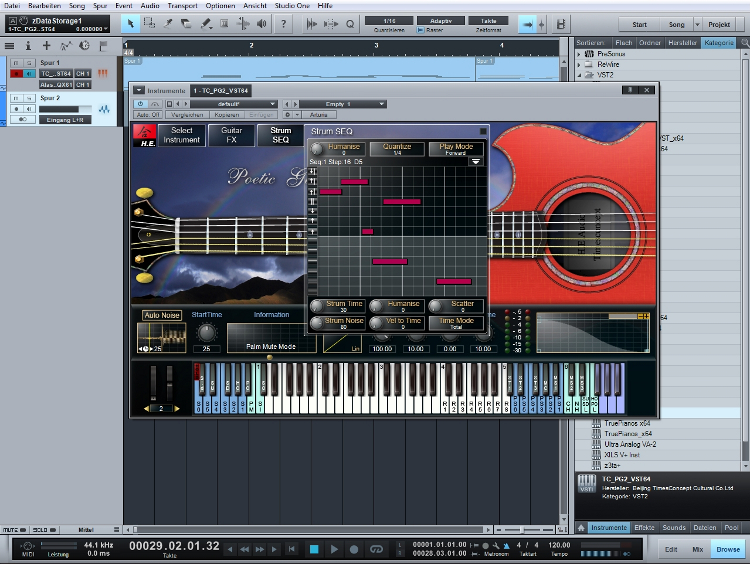Select the Paint pencil tool
750x564 pixels.
(206, 23)
